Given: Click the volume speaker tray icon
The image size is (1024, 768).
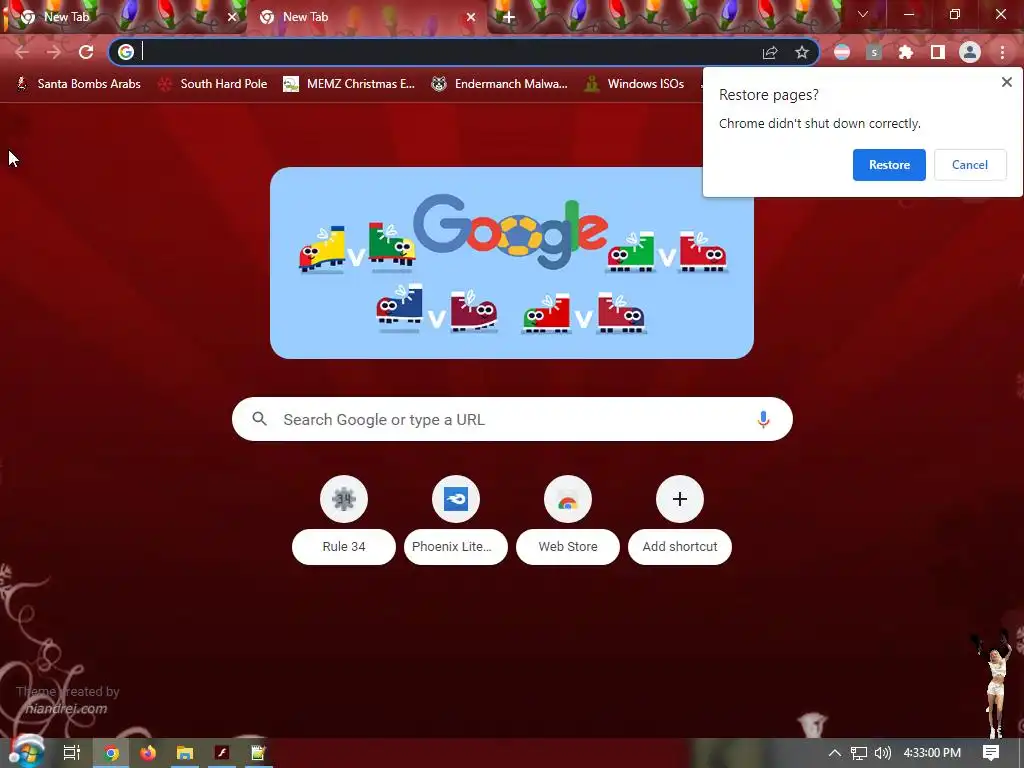Looking at the screenshot, I should [883, 753].
